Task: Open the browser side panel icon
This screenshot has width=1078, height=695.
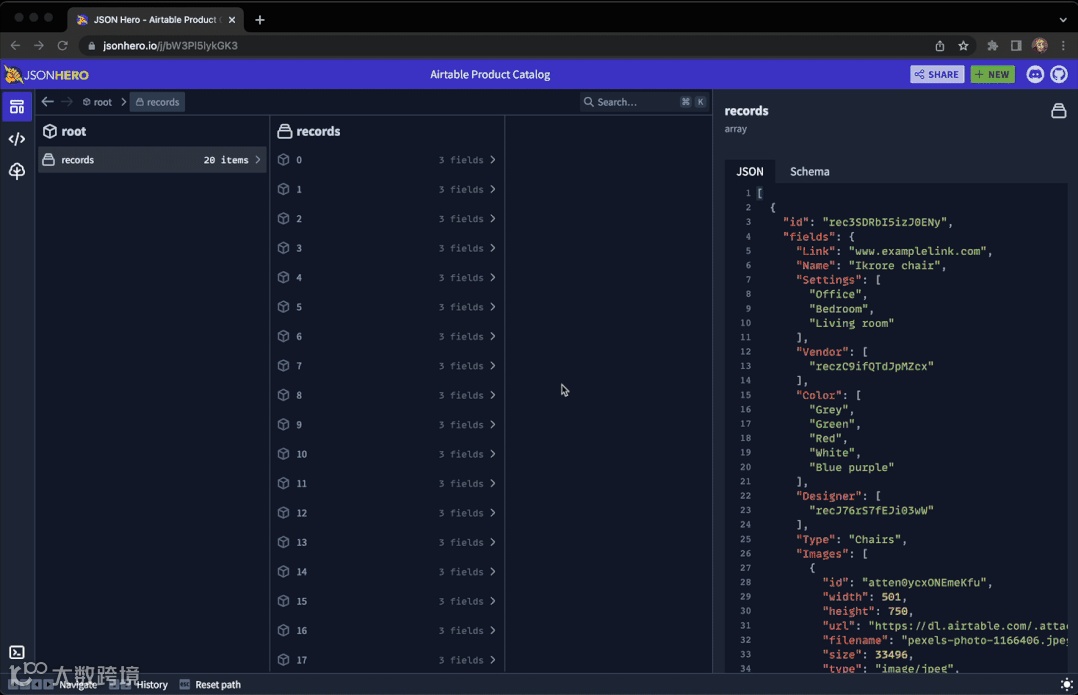Action: [1015, 45]
